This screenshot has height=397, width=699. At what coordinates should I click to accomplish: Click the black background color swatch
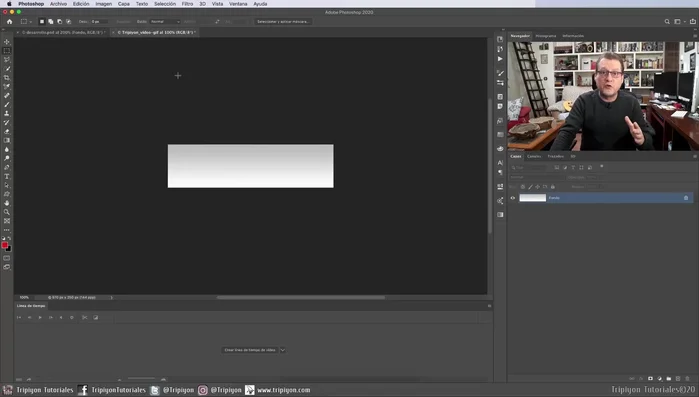tap(9, 249)
